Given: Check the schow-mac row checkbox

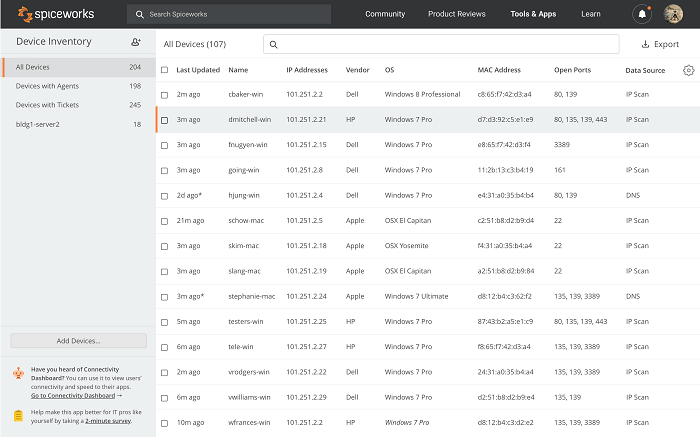Looking at the screenshot, I should [164, 221].
